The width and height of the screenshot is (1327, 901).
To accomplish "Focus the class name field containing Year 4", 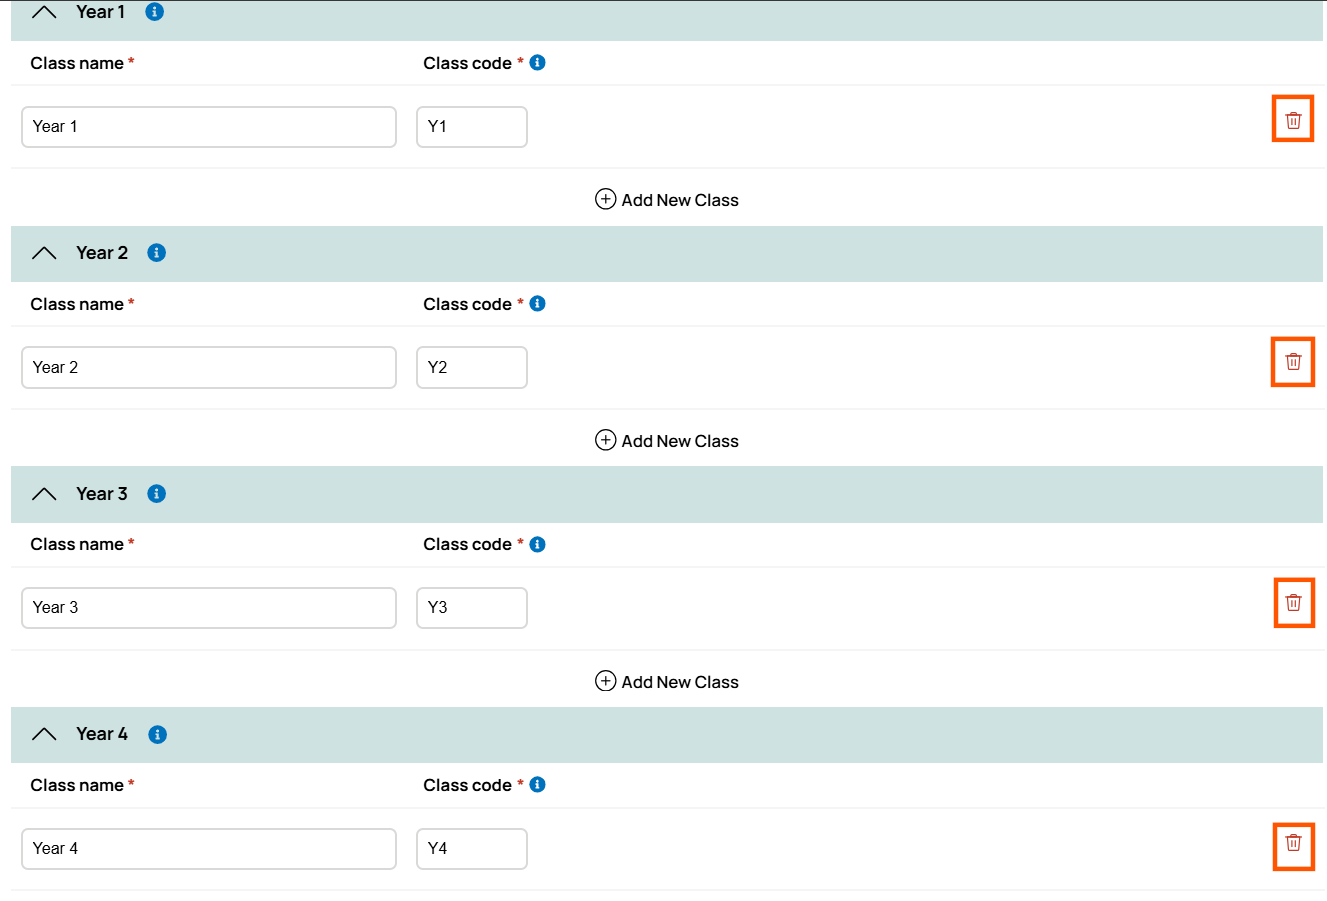I will (x=209, y=849).
